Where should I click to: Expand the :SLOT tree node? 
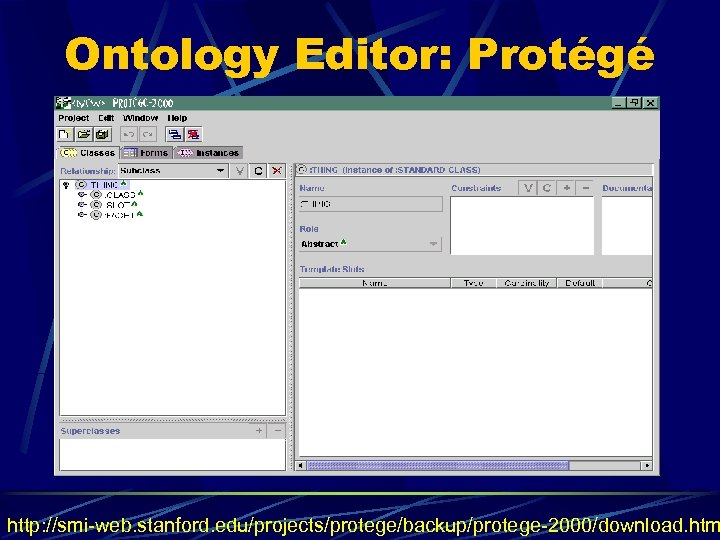[82, 205]
